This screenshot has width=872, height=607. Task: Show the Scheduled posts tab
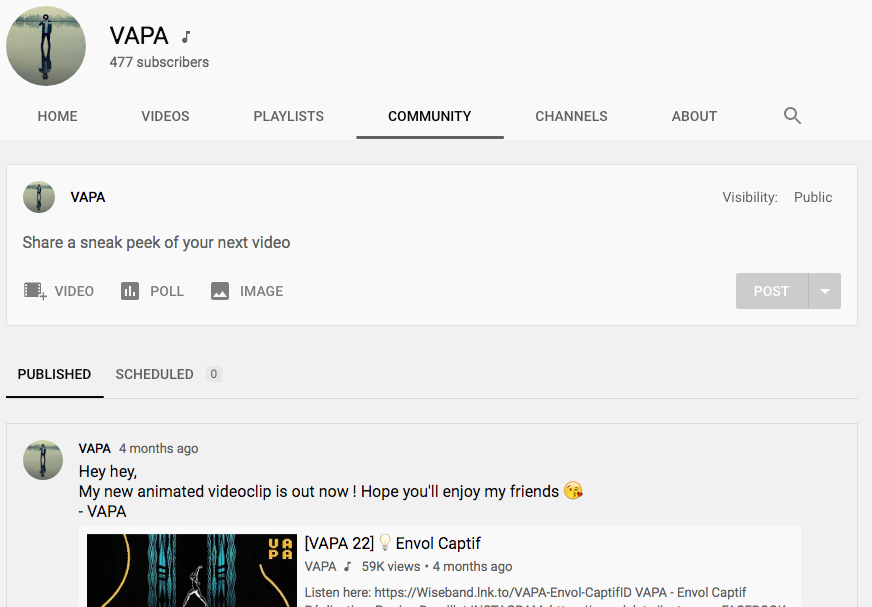[155, 374]
